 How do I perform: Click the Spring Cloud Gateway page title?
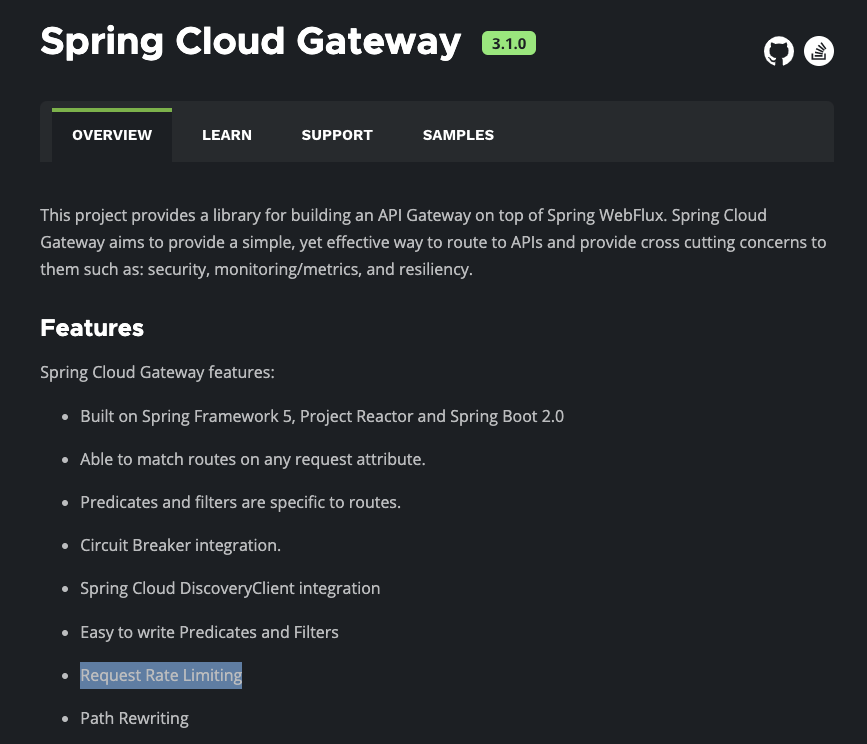(250, 42)
